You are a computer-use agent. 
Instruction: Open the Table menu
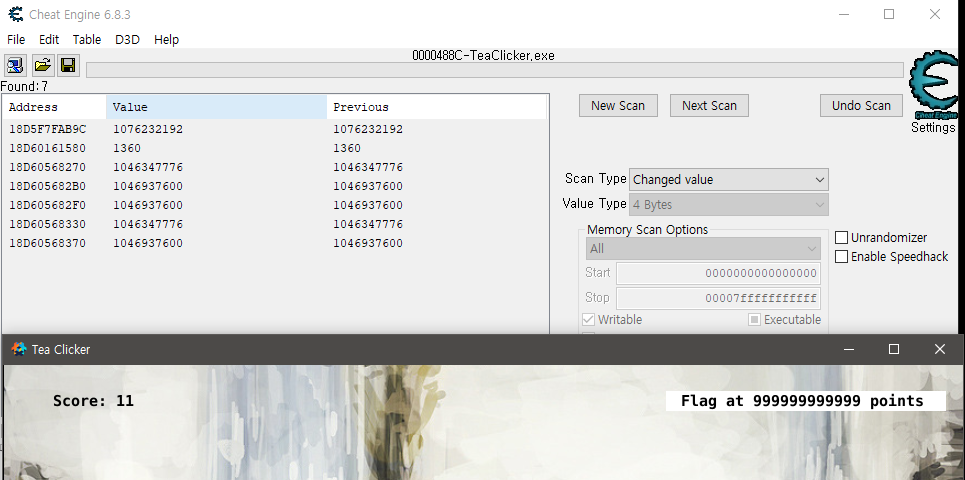coord(87,39)
